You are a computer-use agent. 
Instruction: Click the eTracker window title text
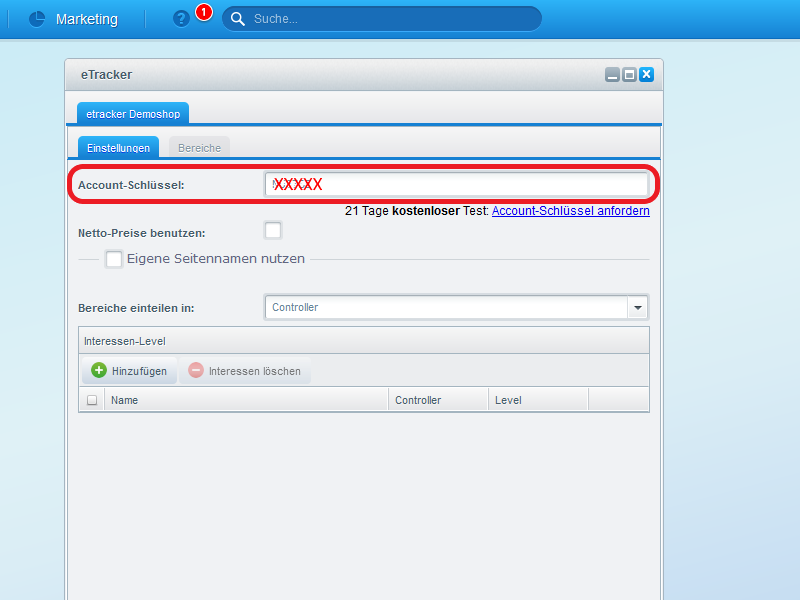click(x=106, y=74)
